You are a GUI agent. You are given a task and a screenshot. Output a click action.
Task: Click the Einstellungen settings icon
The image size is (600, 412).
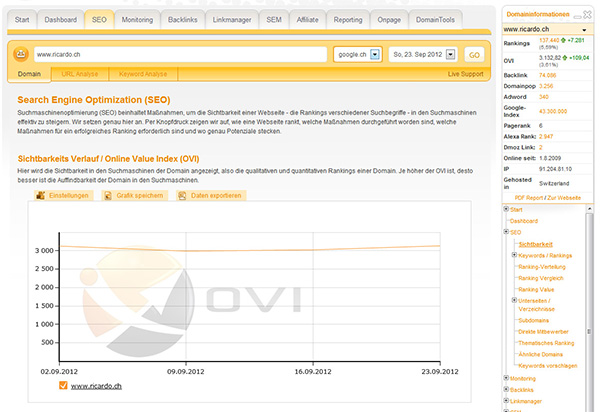40,195
